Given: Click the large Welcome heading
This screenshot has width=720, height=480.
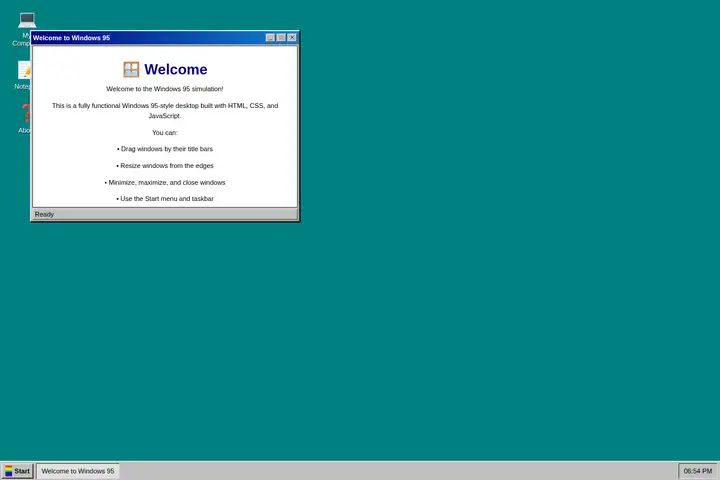Looking at the screenshot, I should 175,69.
